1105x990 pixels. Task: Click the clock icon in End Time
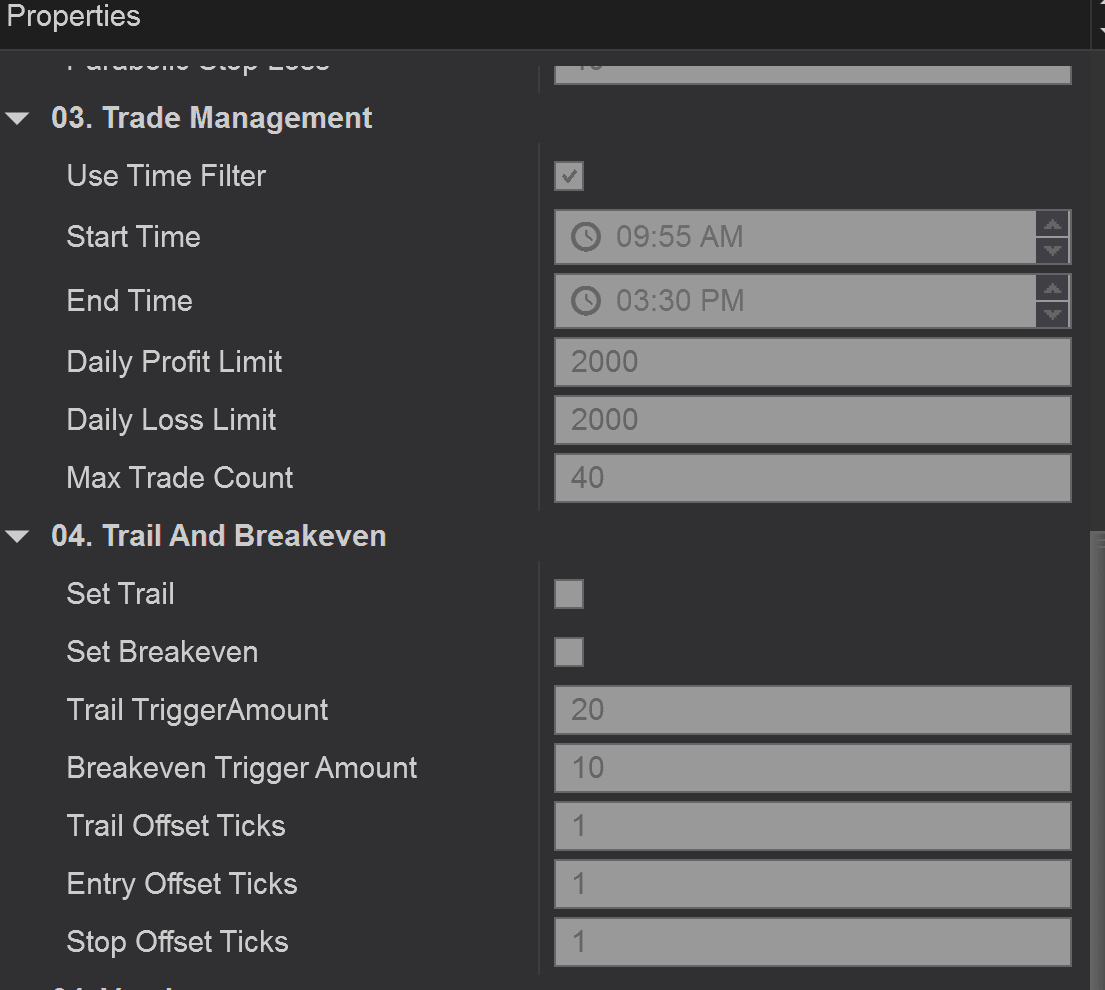[586, 301]
